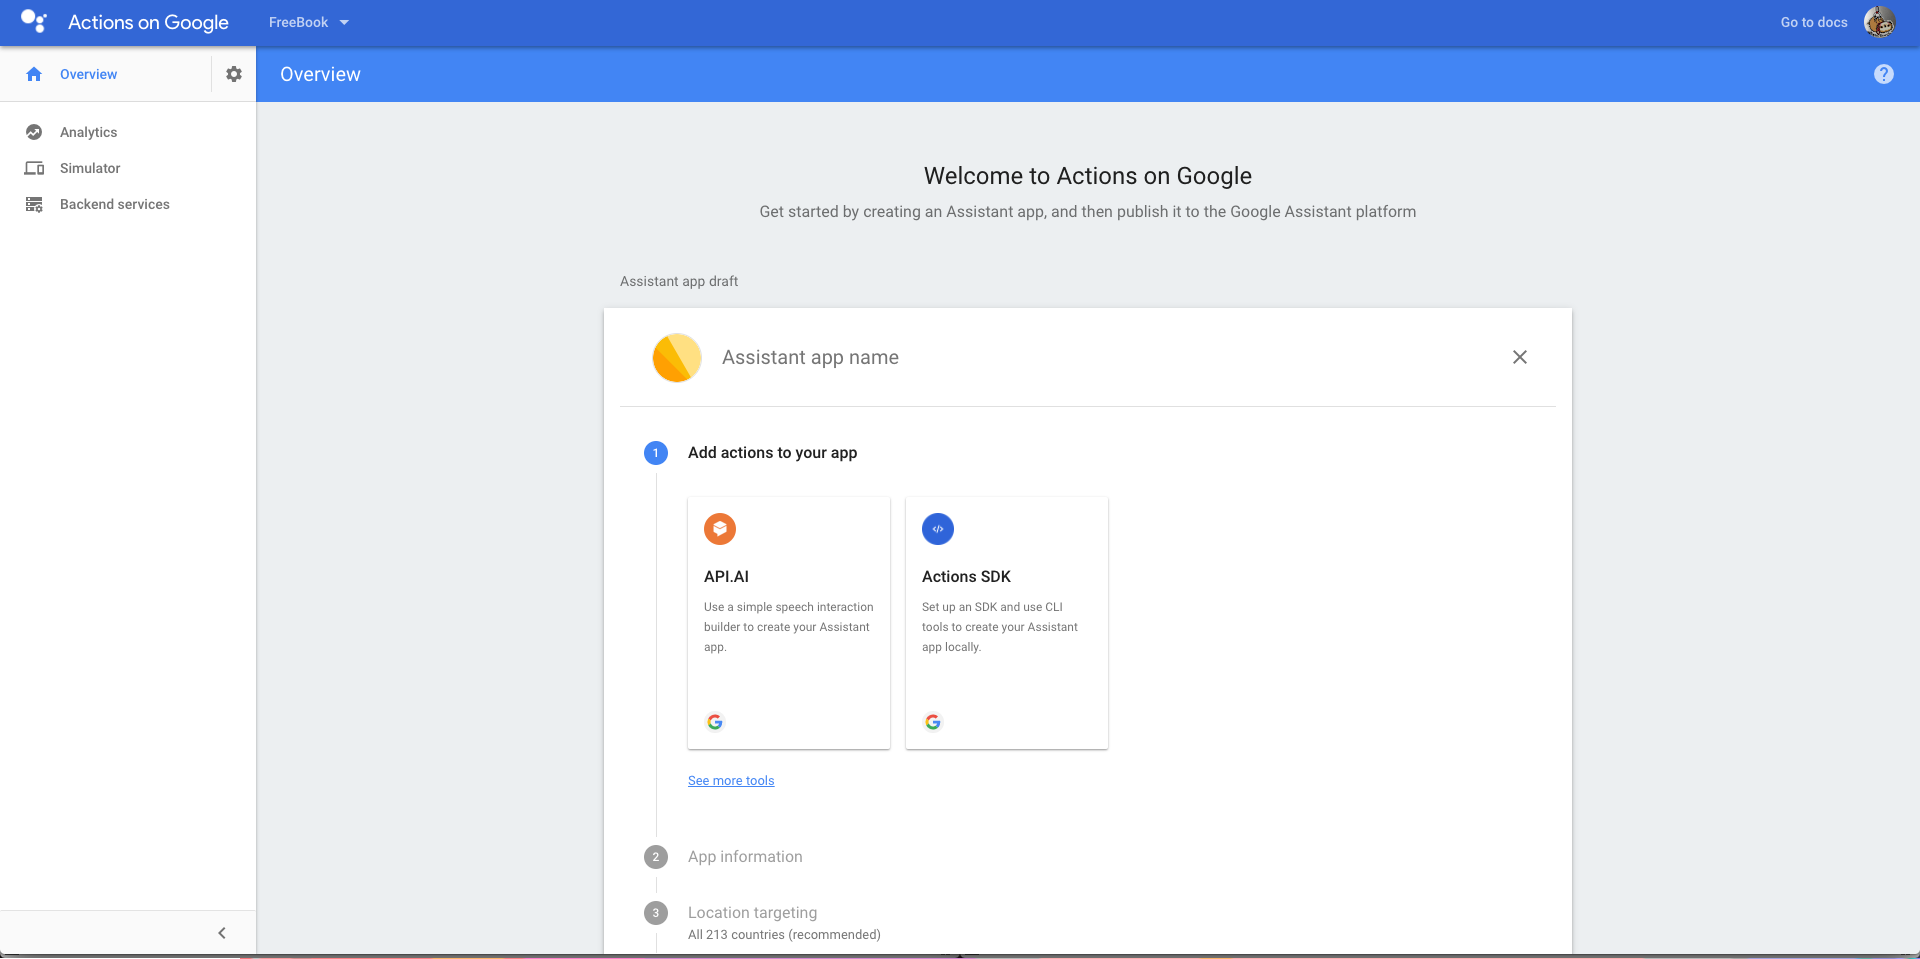Open the See more tools link
Image resolution: width=1920 pixels, height=959 pixels.
click(x=731, y=781)
